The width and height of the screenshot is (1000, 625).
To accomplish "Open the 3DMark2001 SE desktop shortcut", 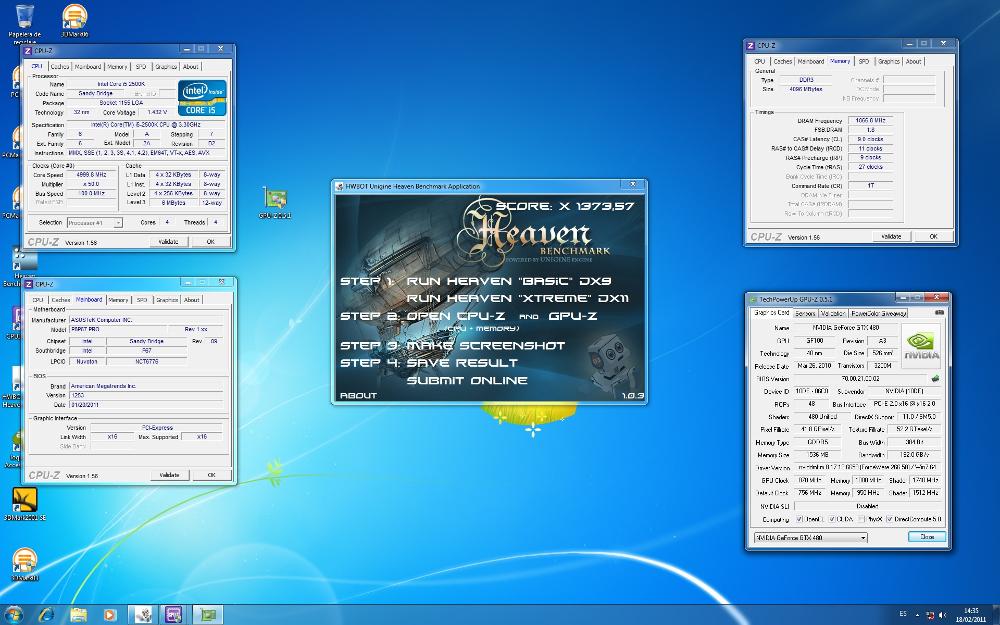I will 25,500.
